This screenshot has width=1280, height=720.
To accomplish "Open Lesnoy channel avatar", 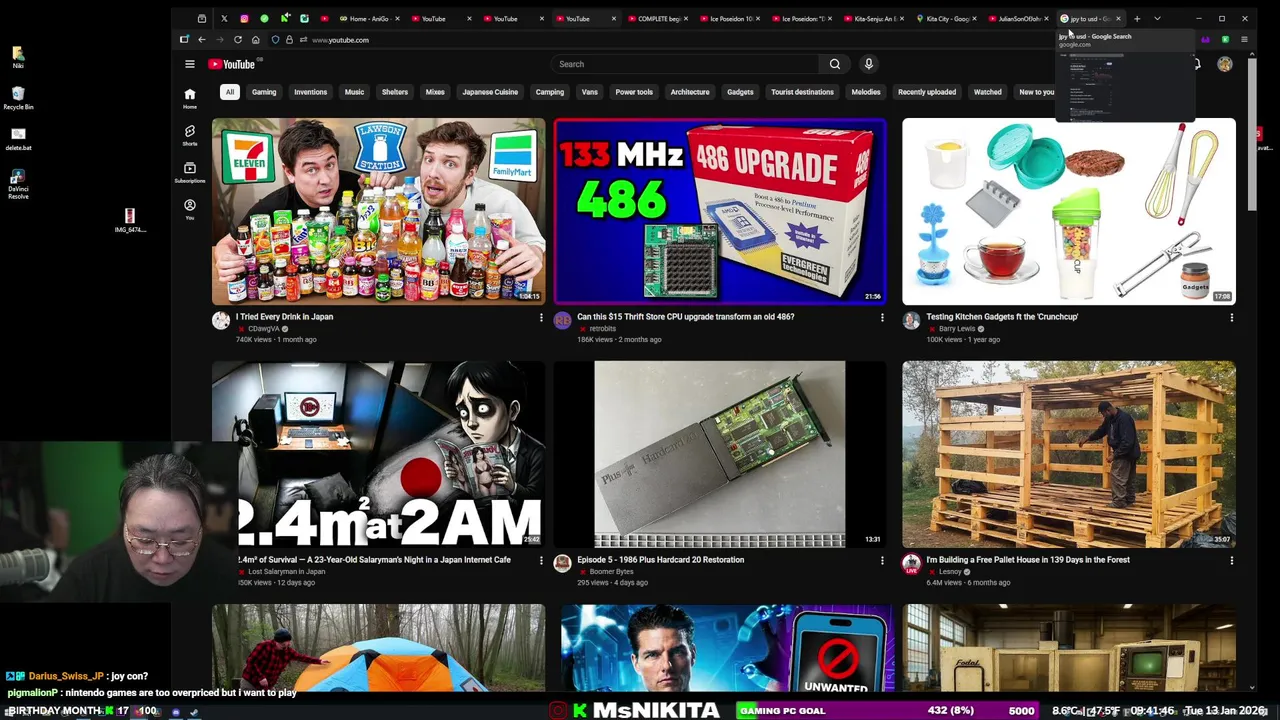I will (x=911, y=563).
